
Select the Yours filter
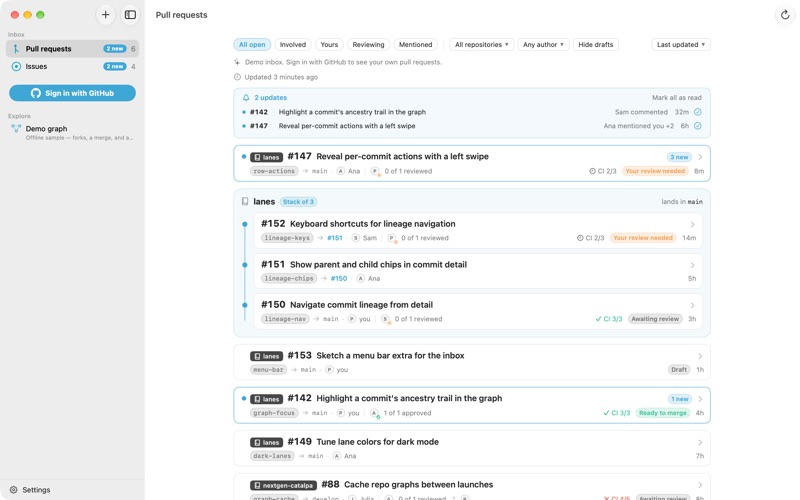[329, 44]
